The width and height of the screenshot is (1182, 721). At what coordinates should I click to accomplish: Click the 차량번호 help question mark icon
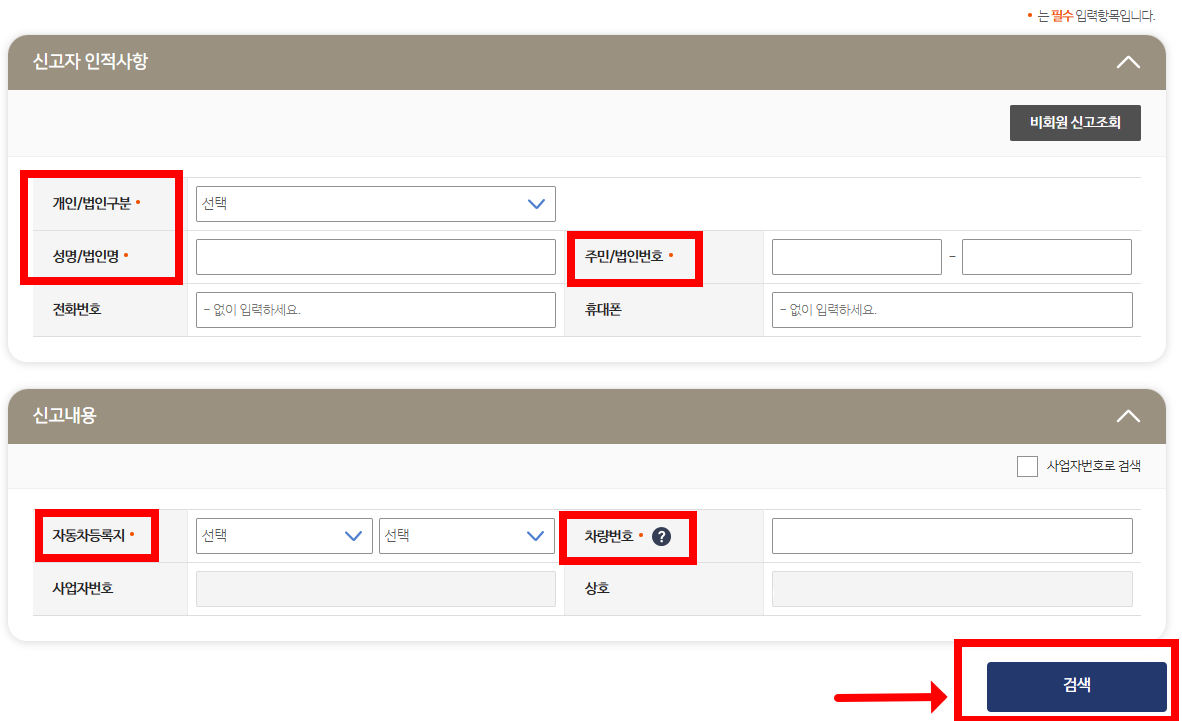pos(661,536)
